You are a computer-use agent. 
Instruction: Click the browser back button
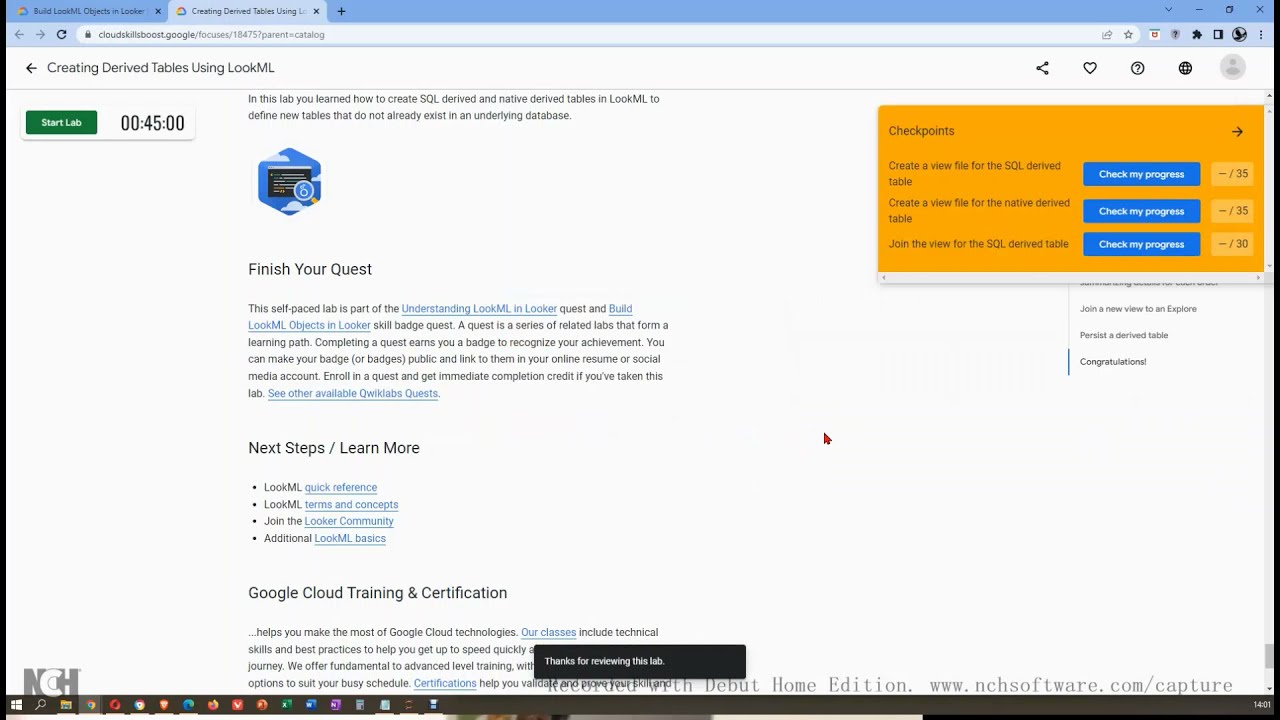coord(18,34)
